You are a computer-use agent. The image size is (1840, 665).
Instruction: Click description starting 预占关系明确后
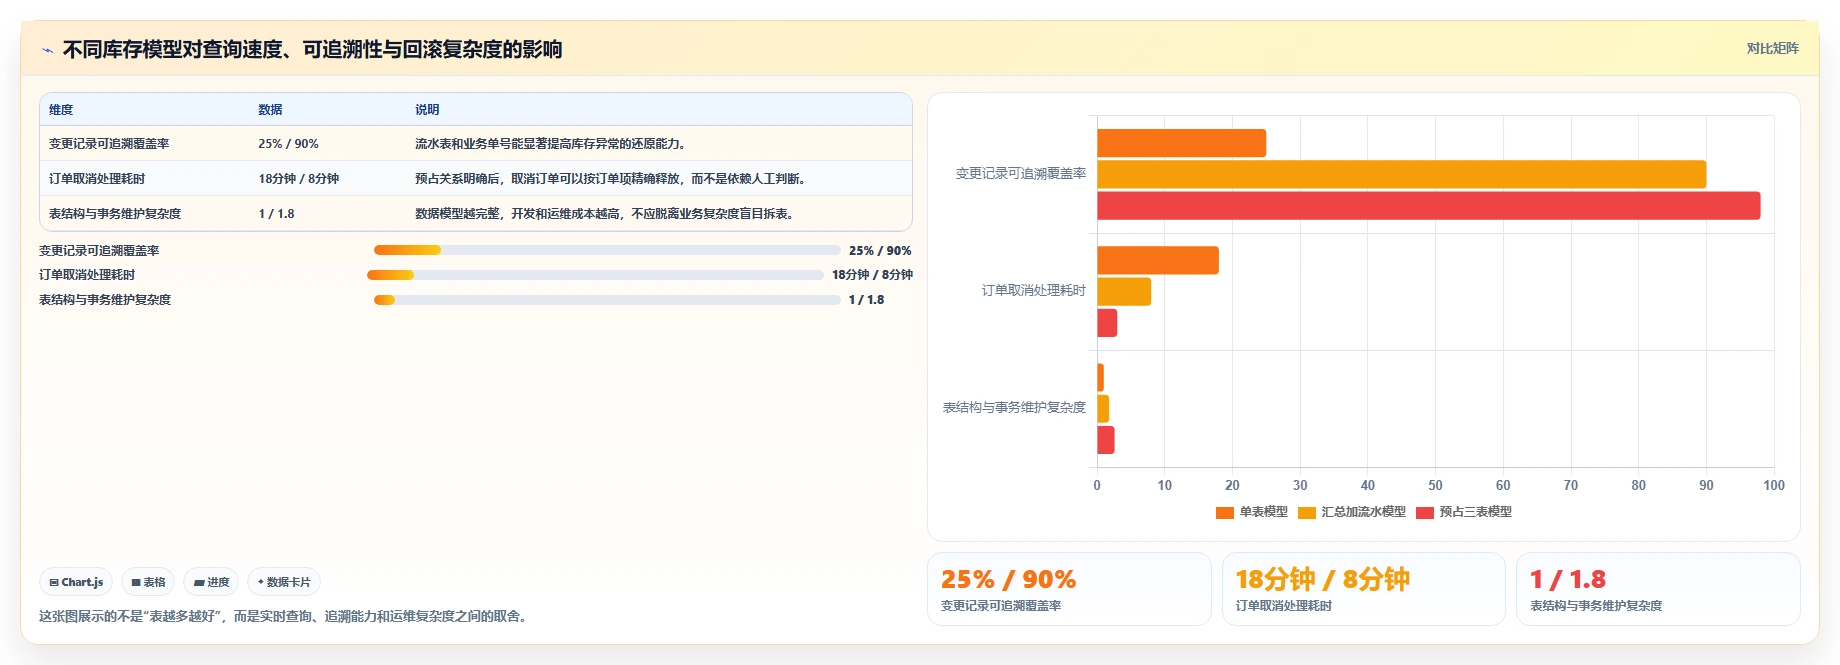coord(611,179)
